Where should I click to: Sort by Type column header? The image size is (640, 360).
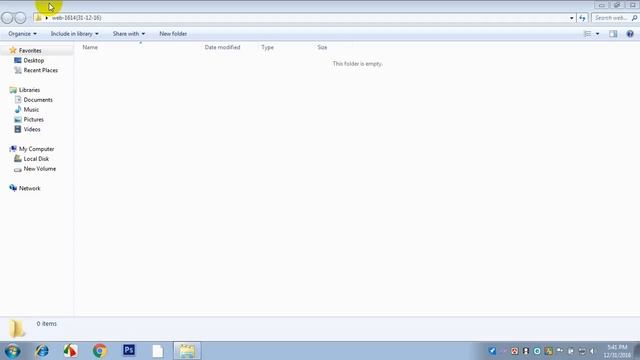[267, 47]
